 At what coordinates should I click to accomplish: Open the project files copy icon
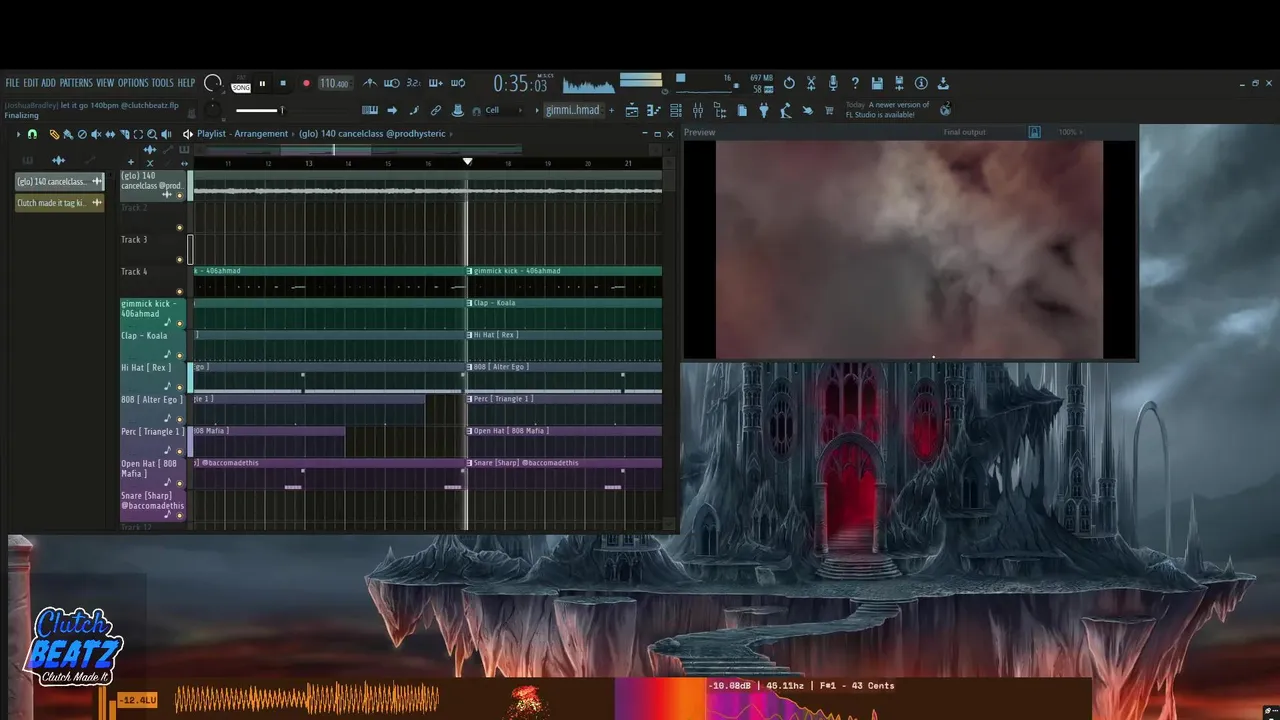pos(742,110)
